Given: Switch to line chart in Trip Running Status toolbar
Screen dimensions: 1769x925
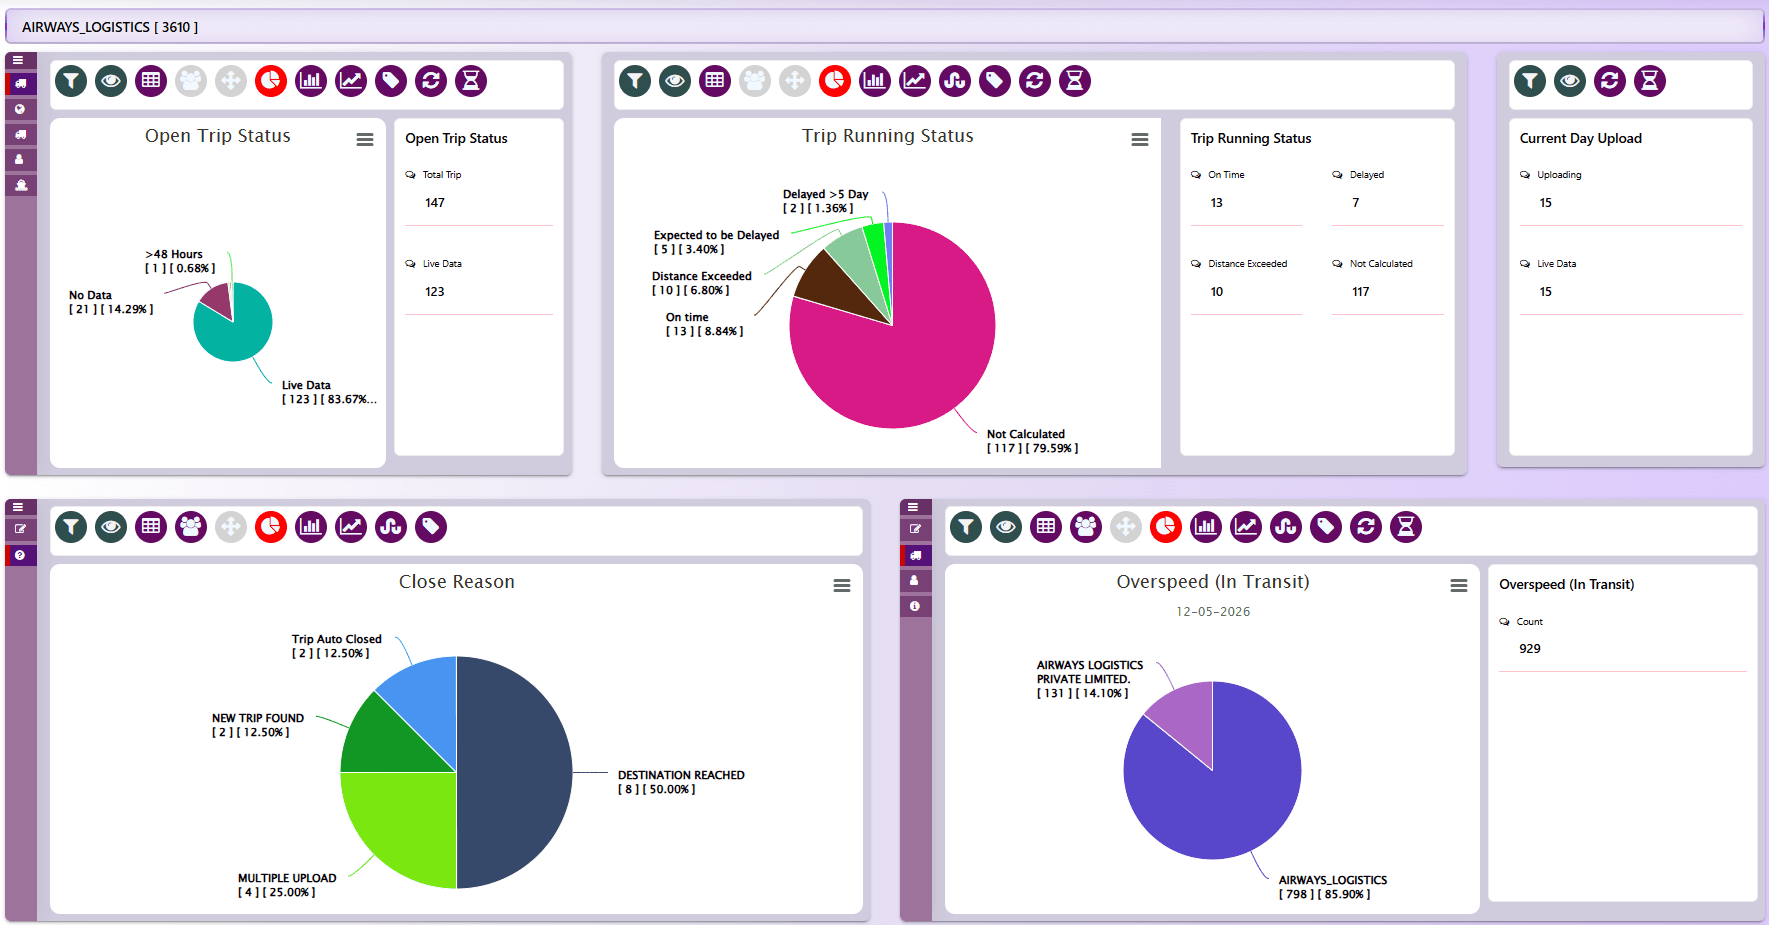Looking at the screenshot, I should [x=915, y=81].
